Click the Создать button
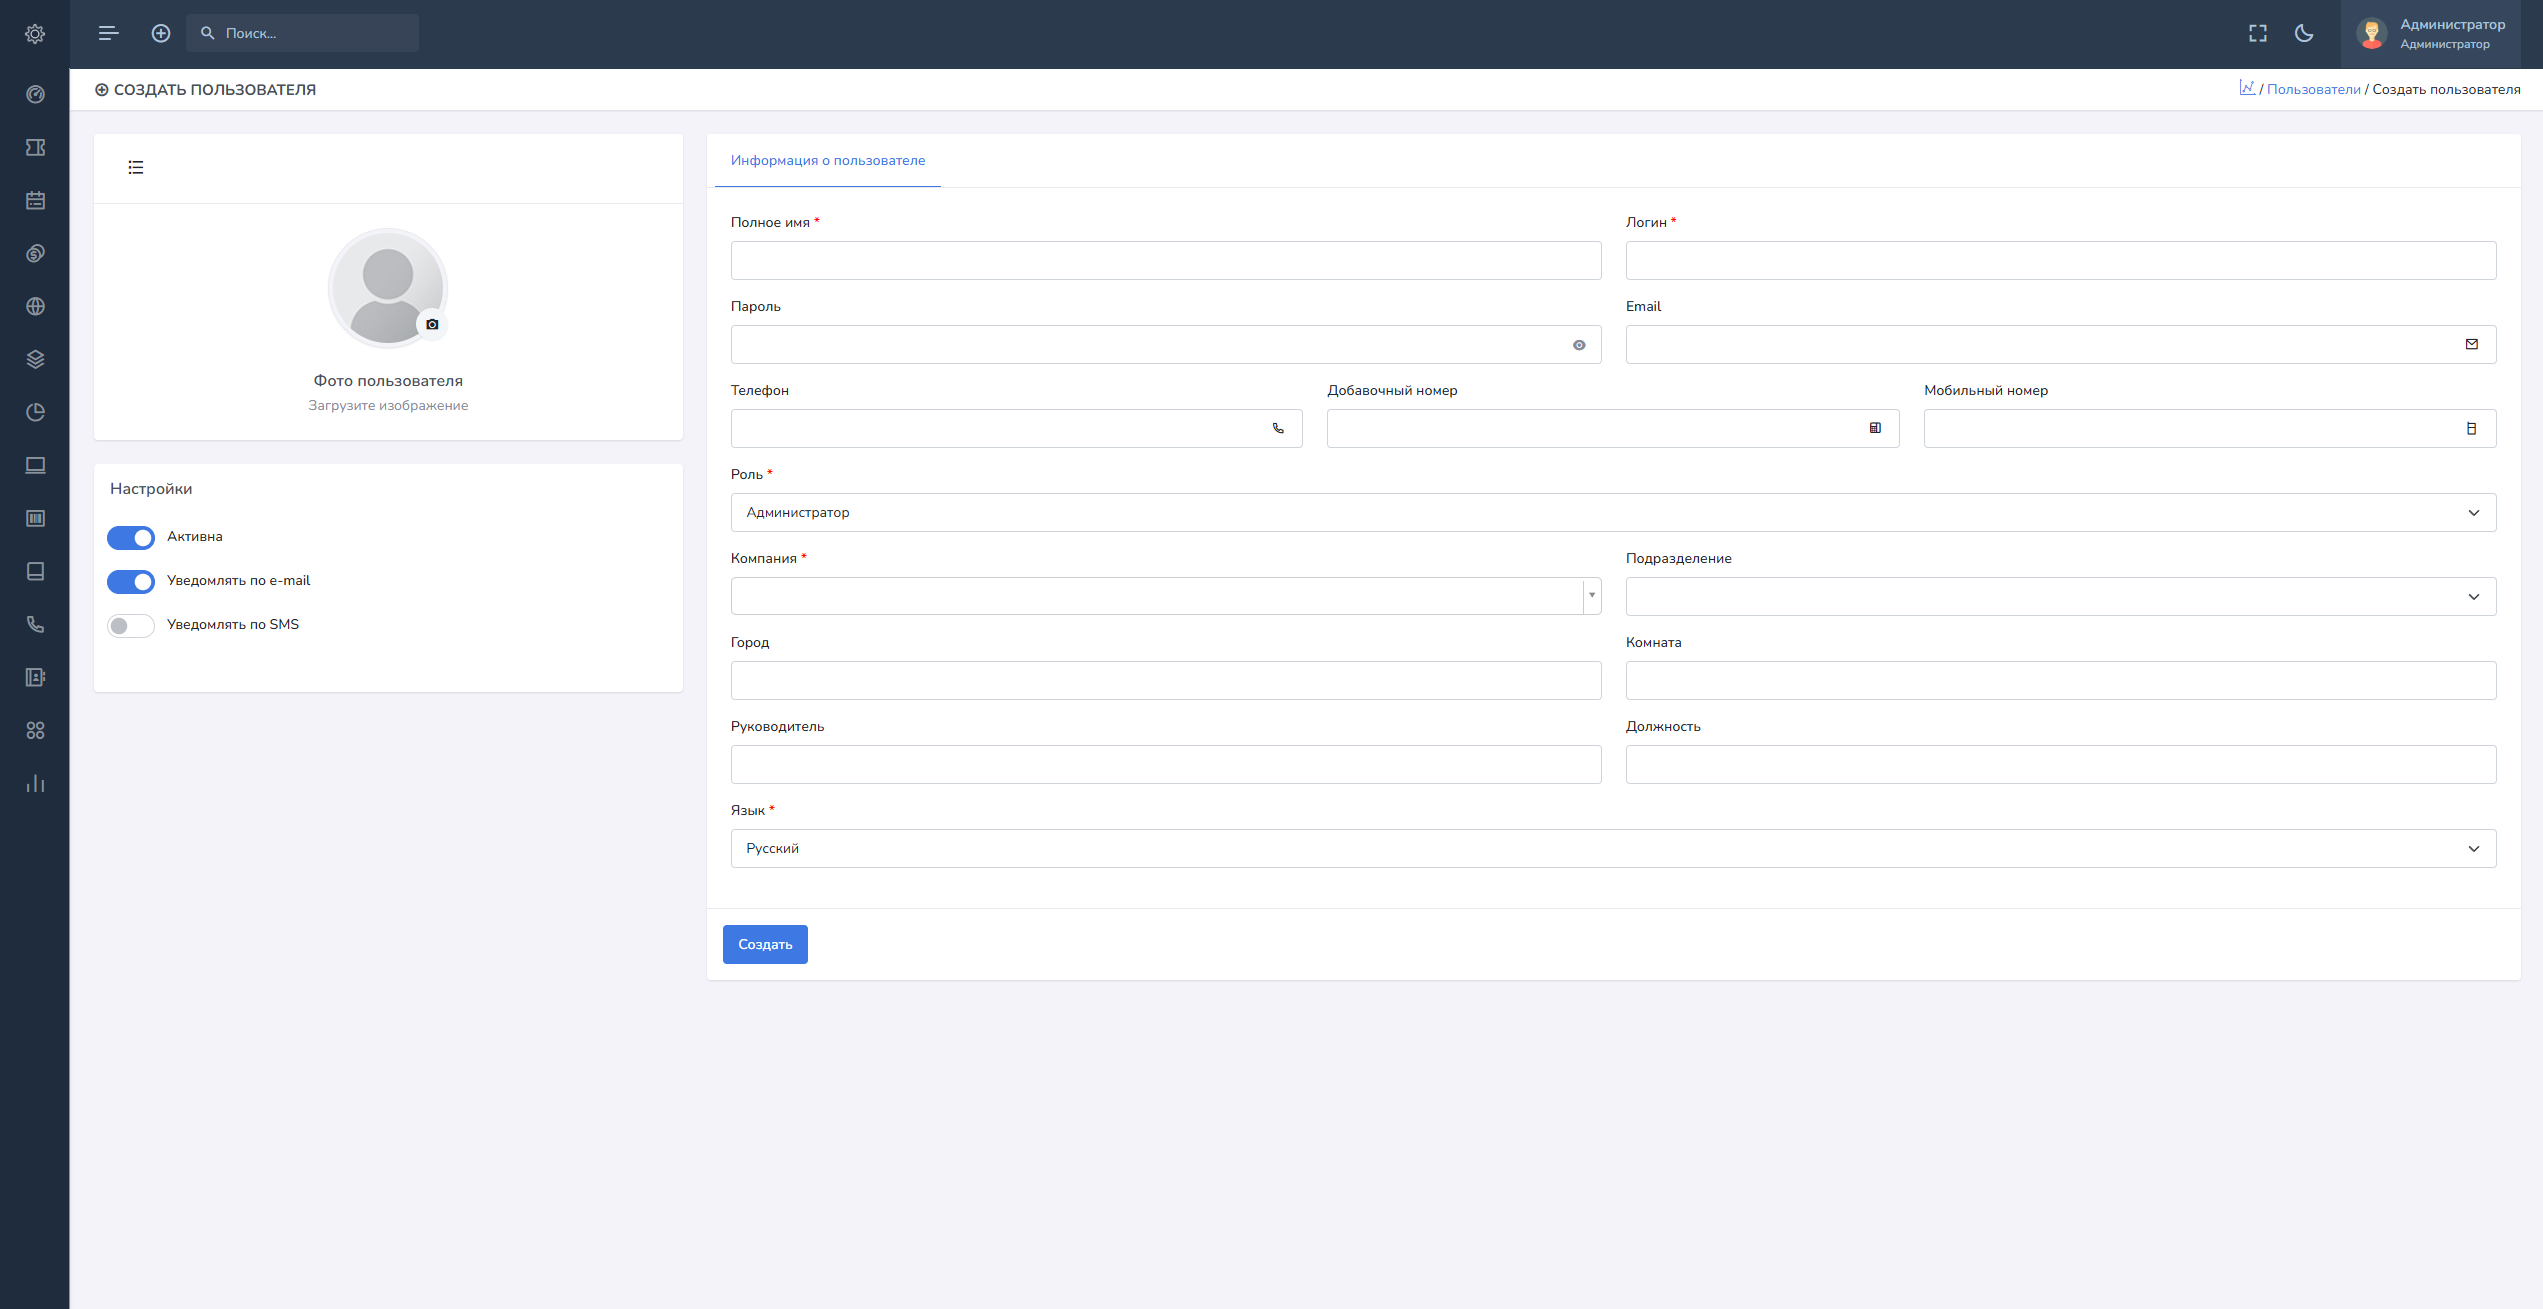 pos(765,945)
